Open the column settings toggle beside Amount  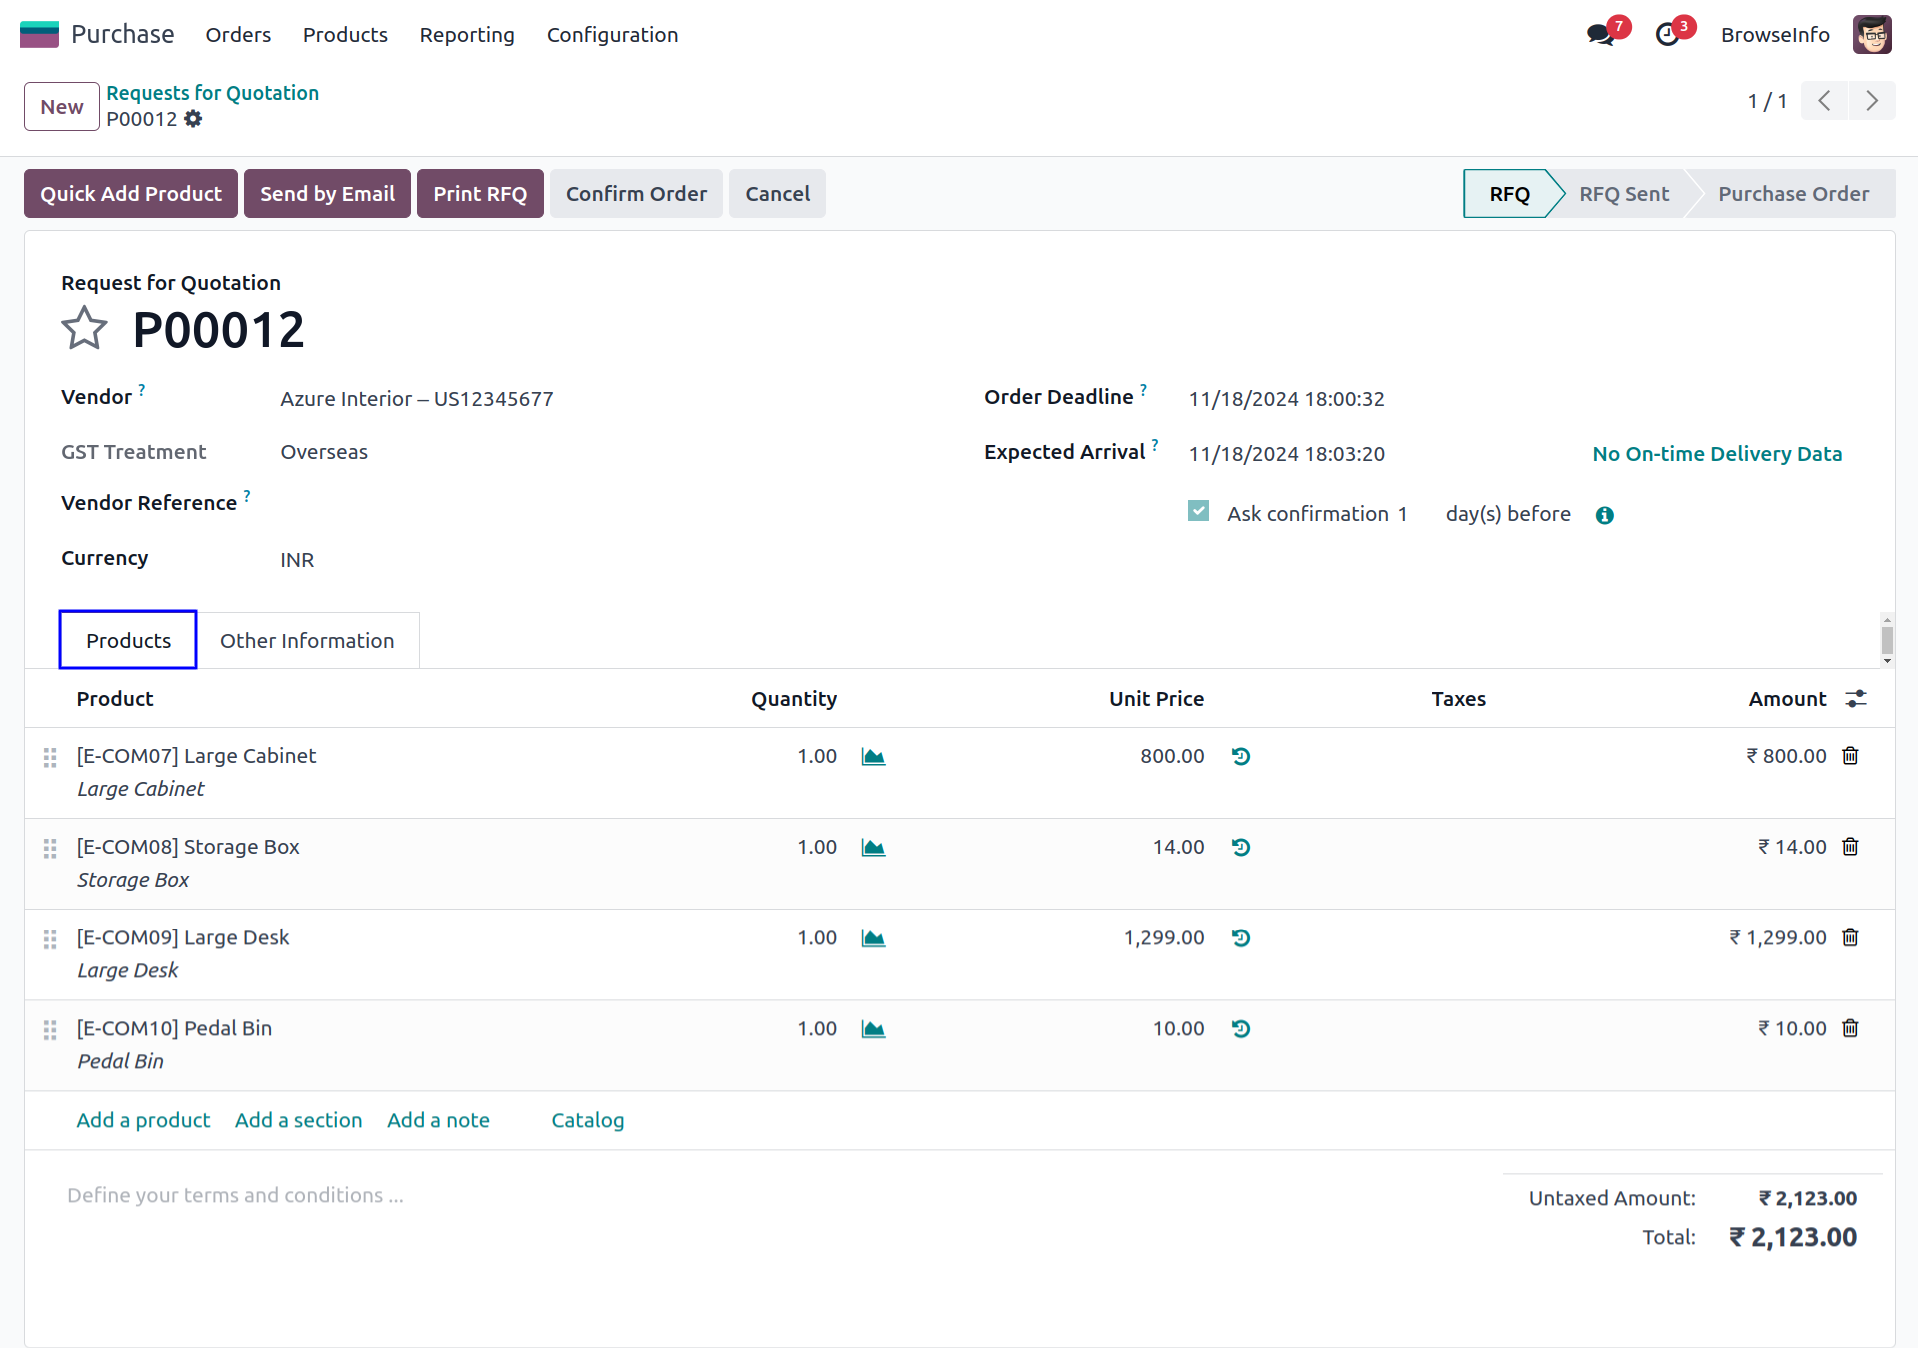(1856, 699)
